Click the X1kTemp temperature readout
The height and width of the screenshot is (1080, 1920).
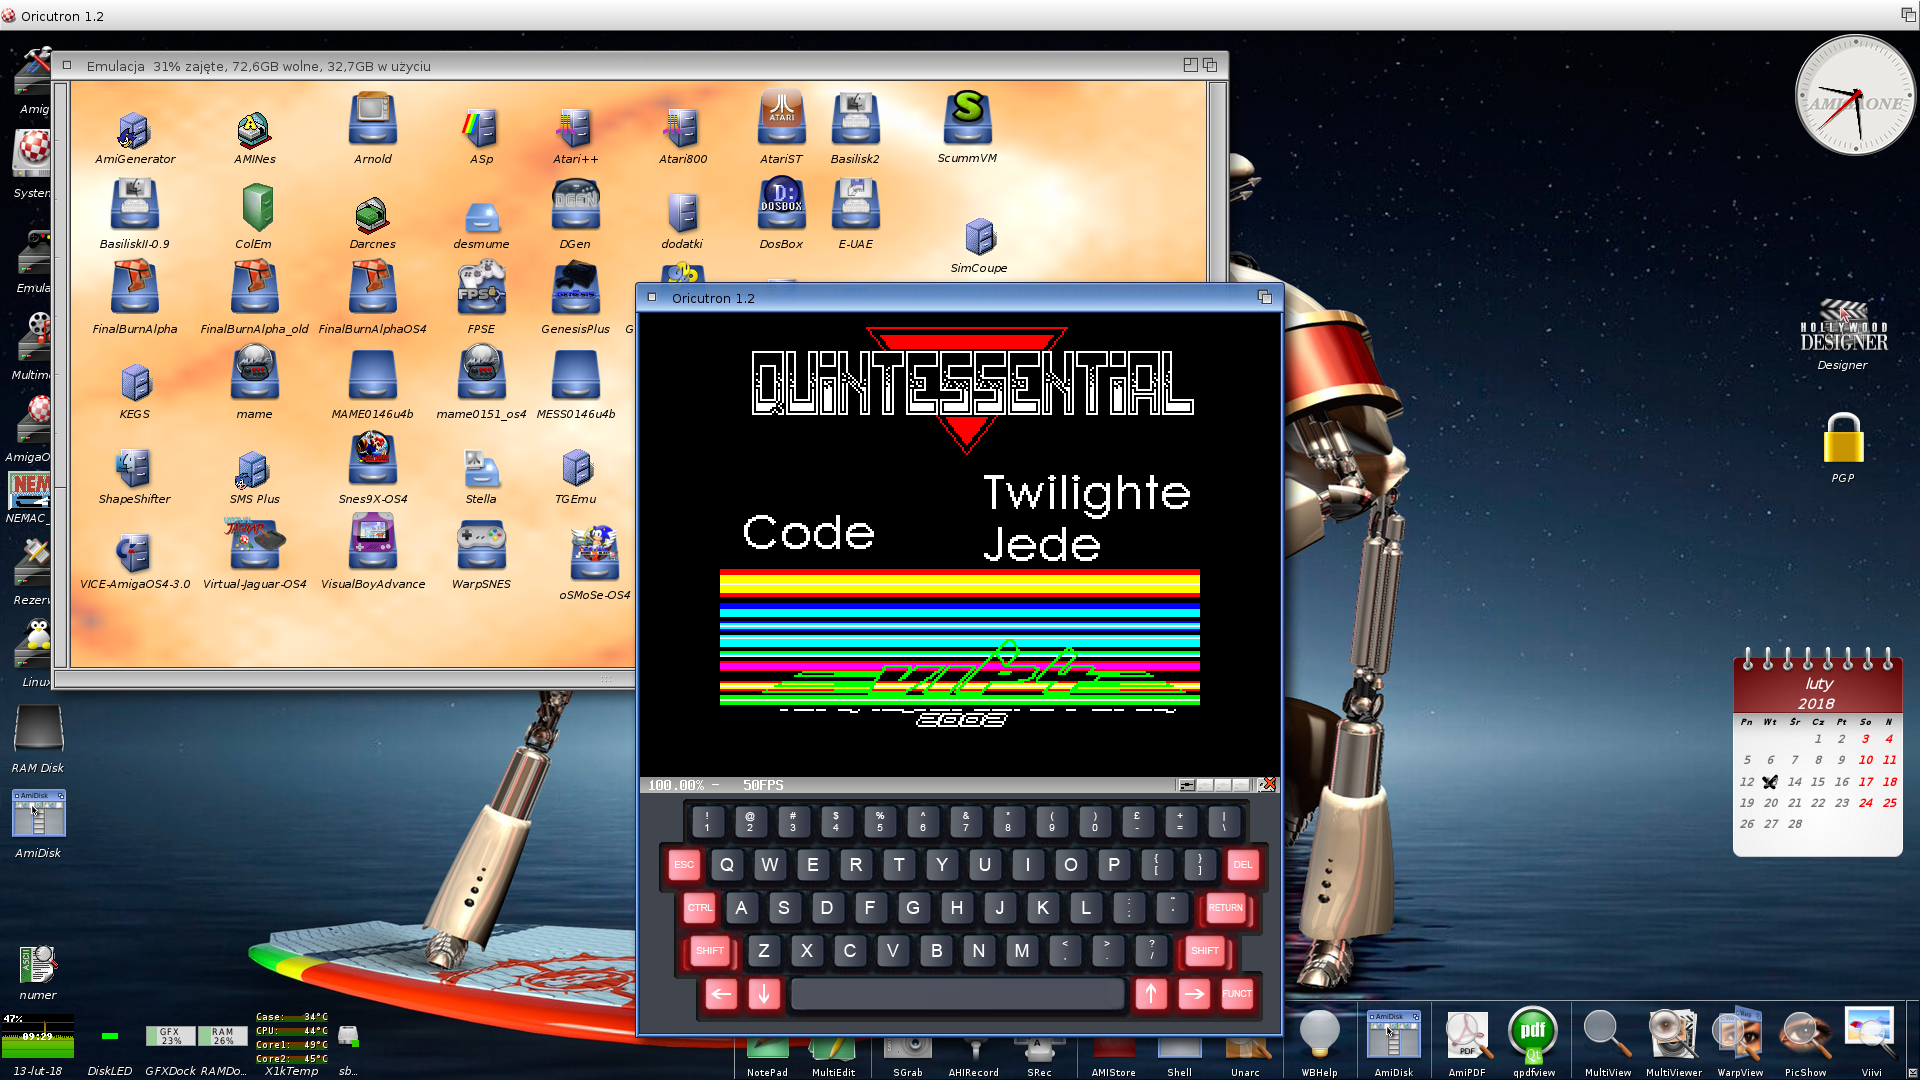click(291, 1037)
